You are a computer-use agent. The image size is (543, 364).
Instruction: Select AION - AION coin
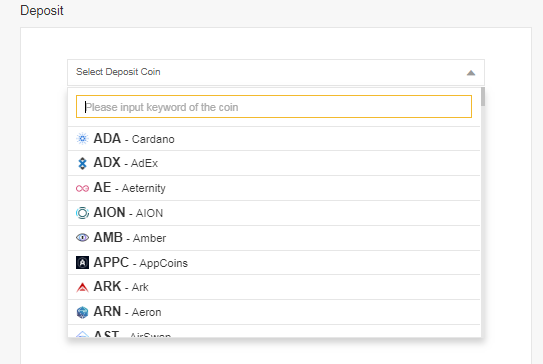pyautogui.click(x=274, y=213)
